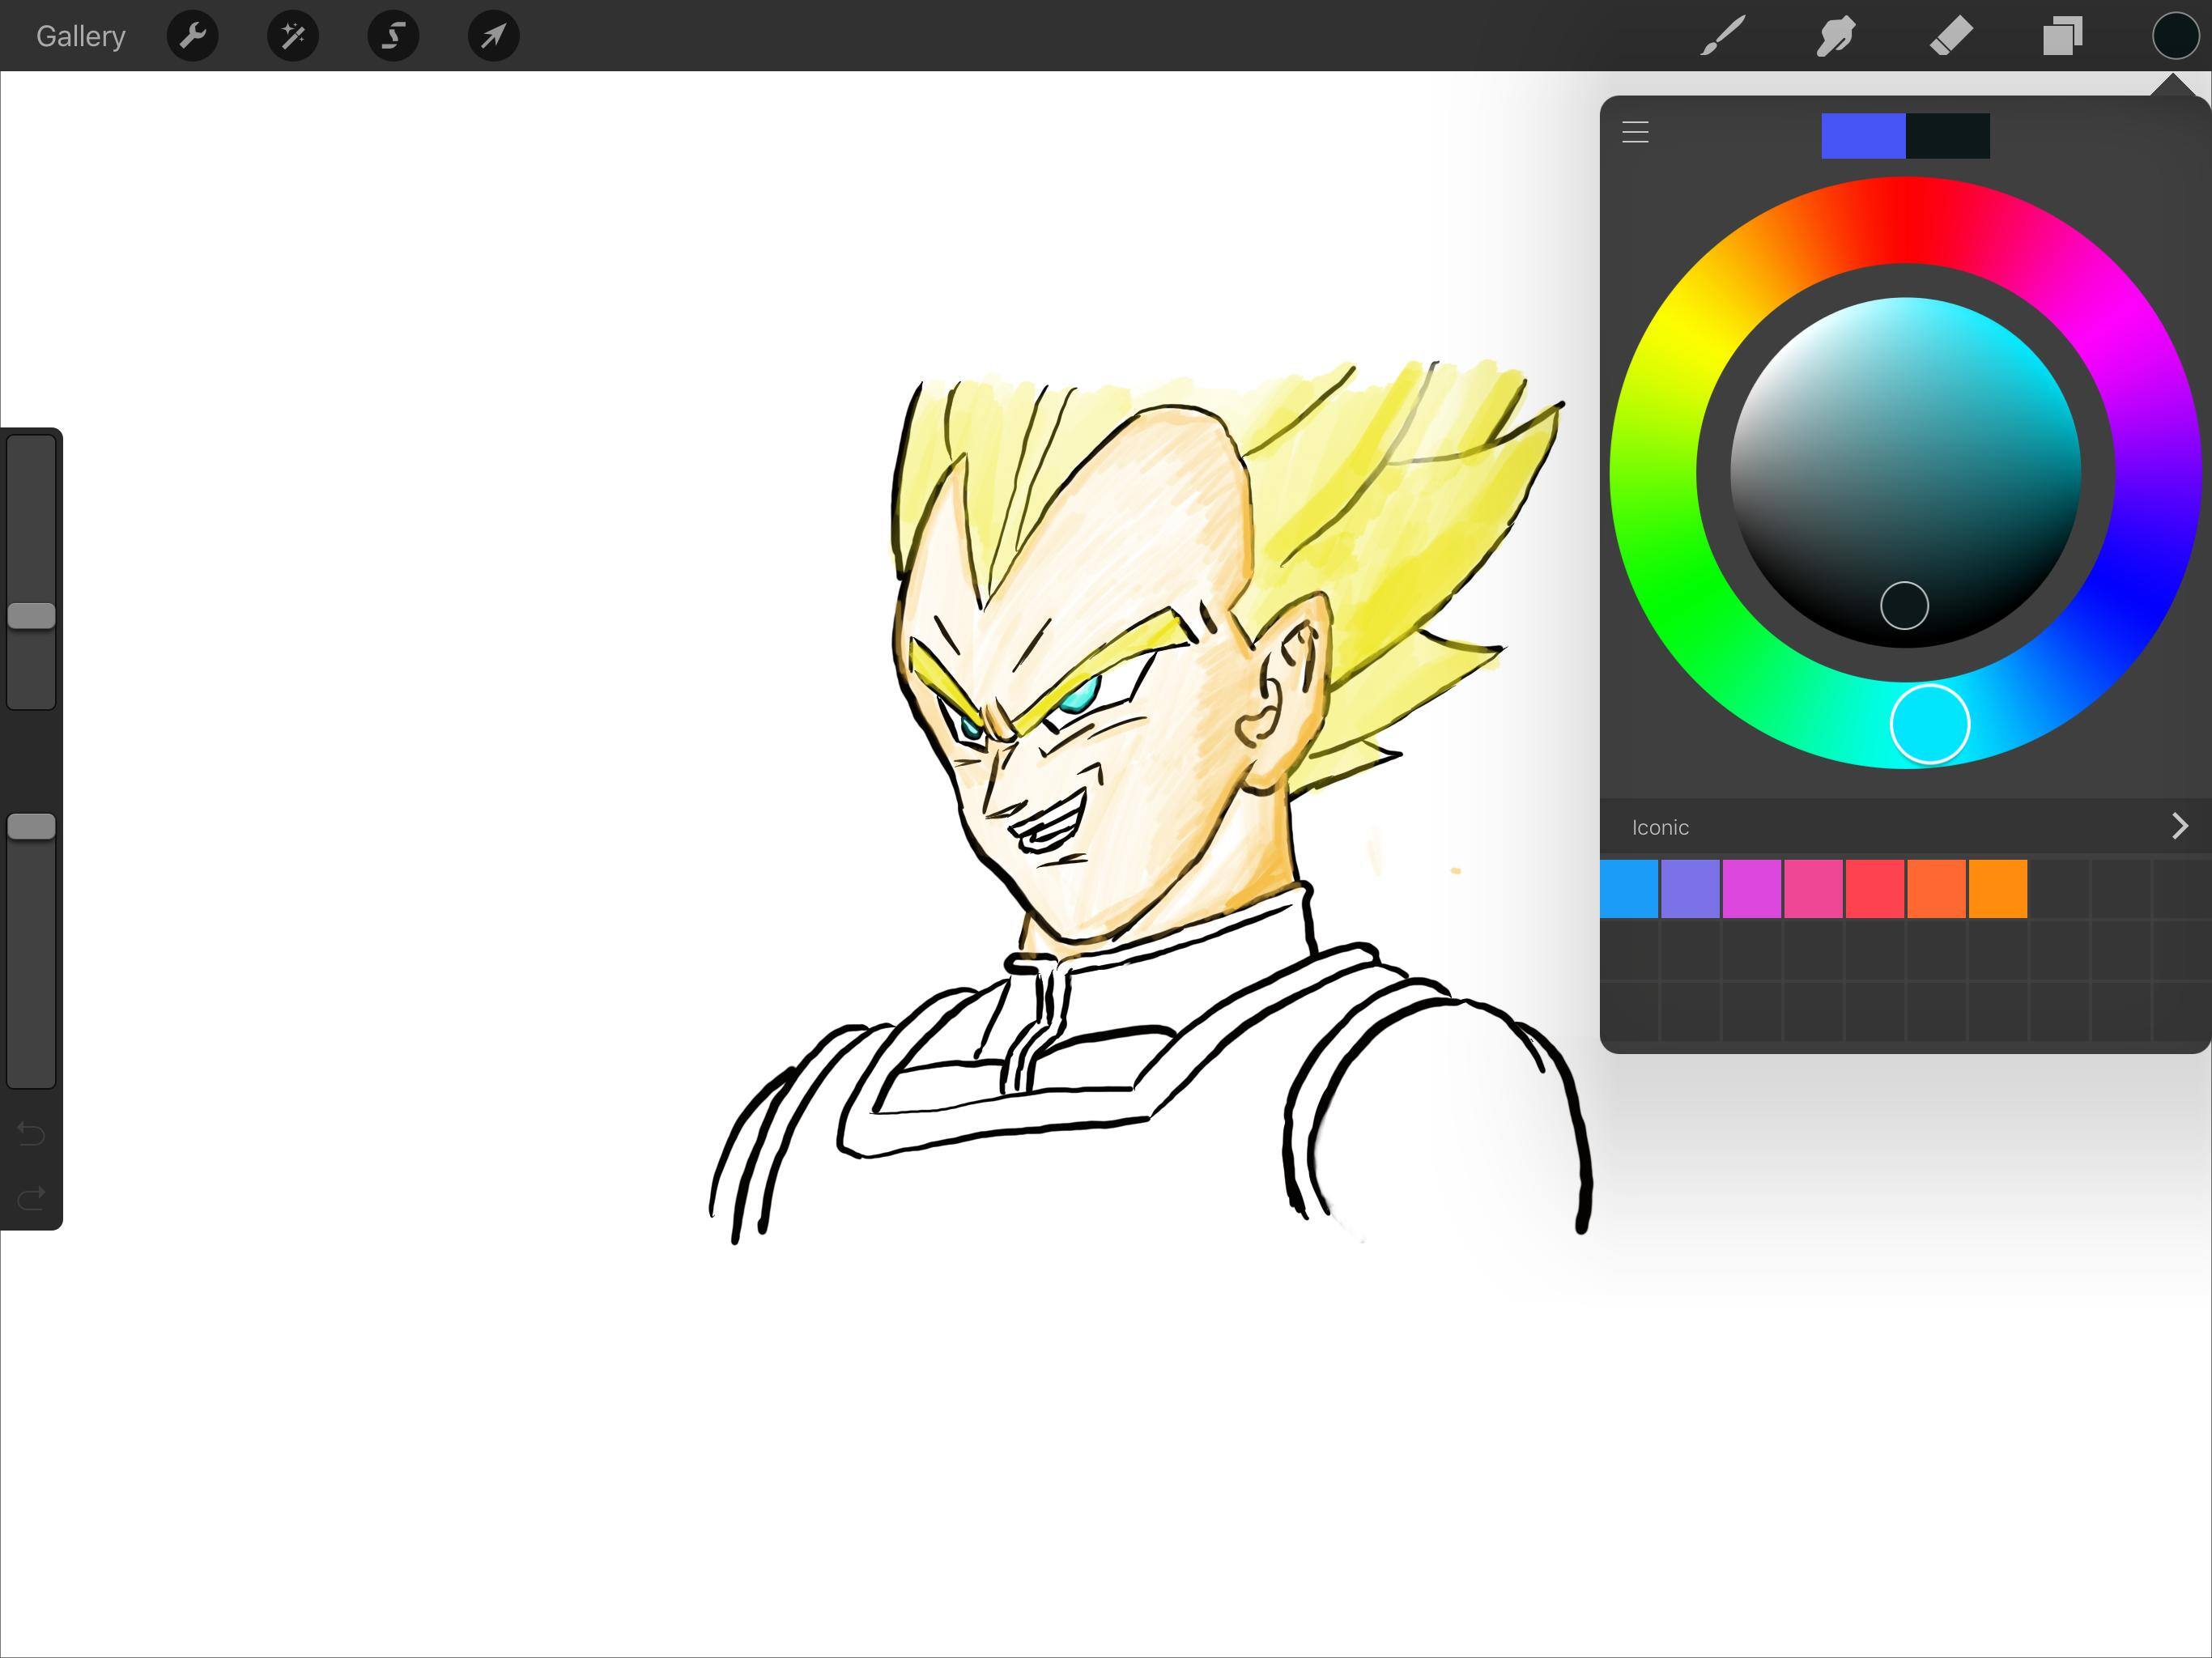Pick the blue-violet previous color swatch

coord(1863,136)
